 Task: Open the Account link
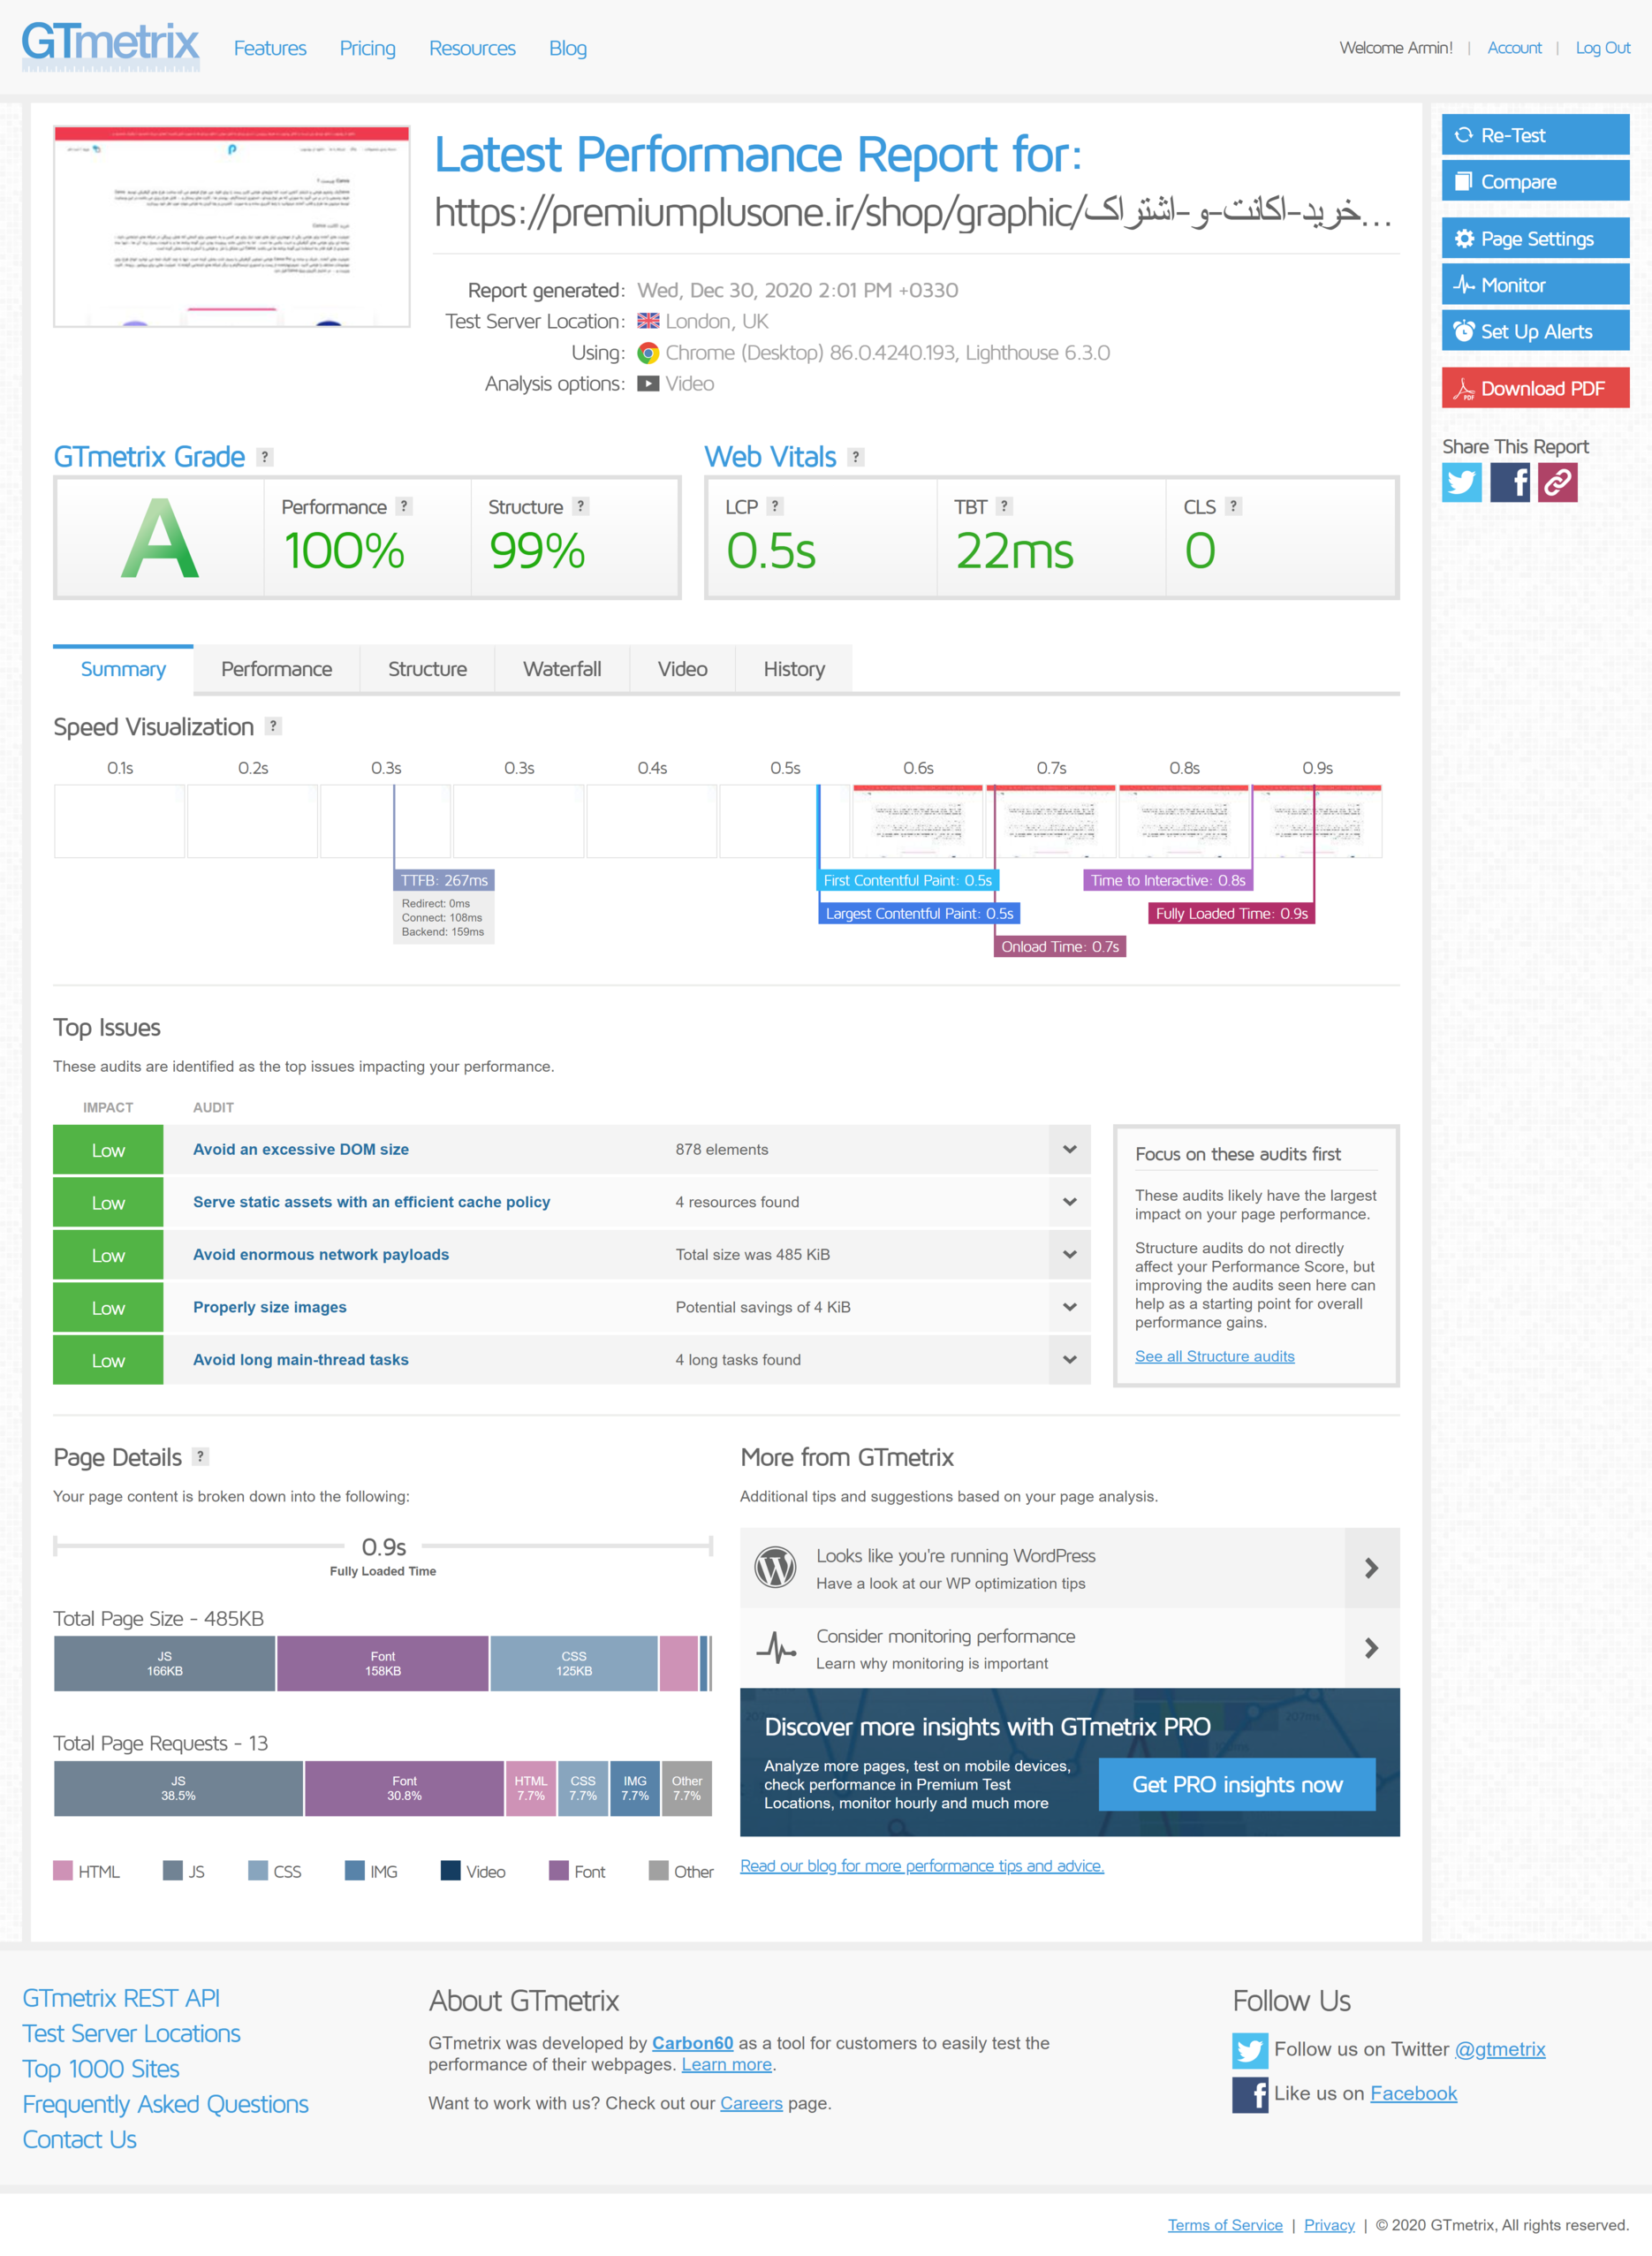pyautogui.click(x=1514, y=48)
